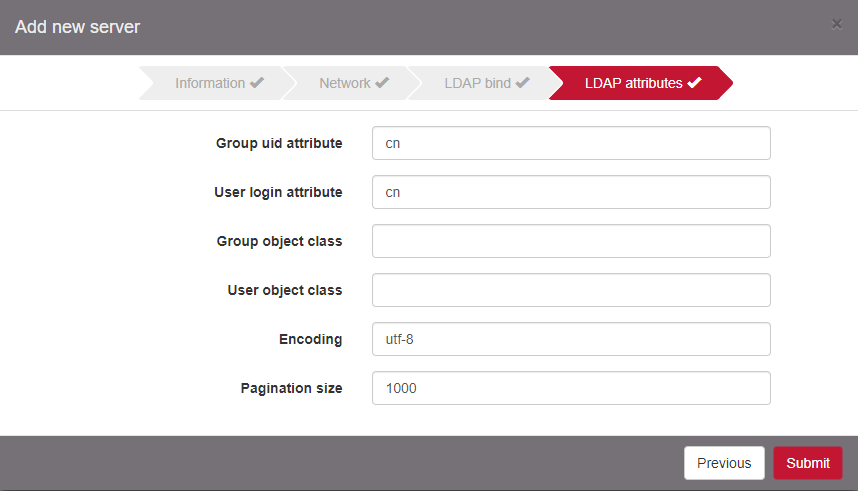Viewport: 858px width, 491px height.
Task: Click the "Encoding" label text
Action: pos(310,339)
